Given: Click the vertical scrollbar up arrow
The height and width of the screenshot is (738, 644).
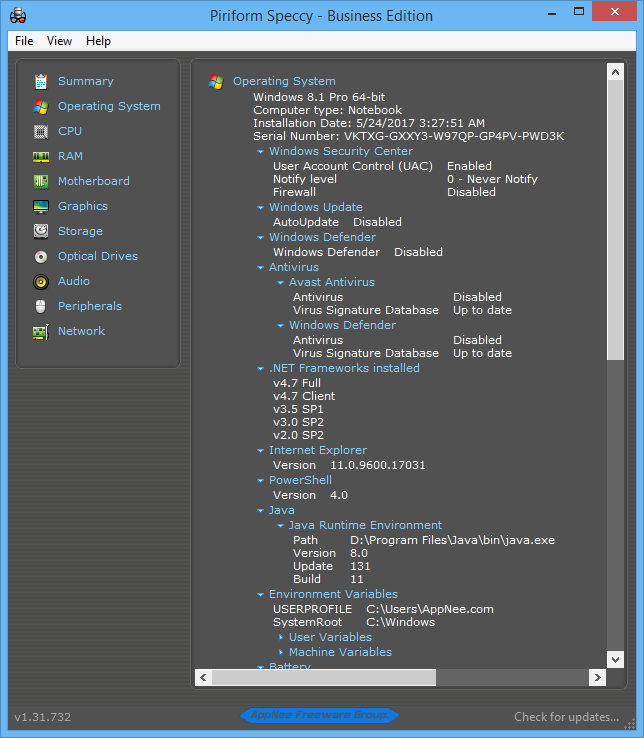Looking at the screenshot, I should (615, 72).
